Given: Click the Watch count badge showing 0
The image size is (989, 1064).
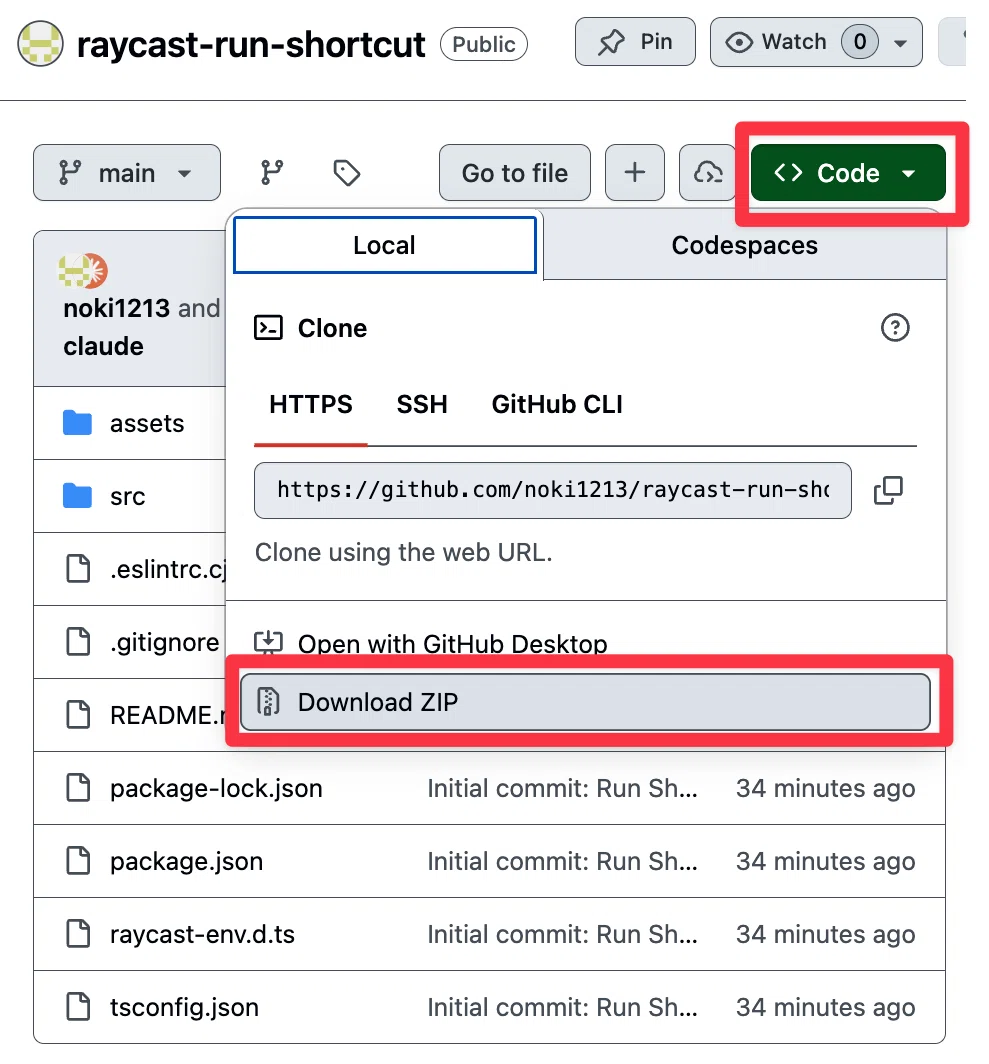Looking at the screenshot, I should coord(859,42).
